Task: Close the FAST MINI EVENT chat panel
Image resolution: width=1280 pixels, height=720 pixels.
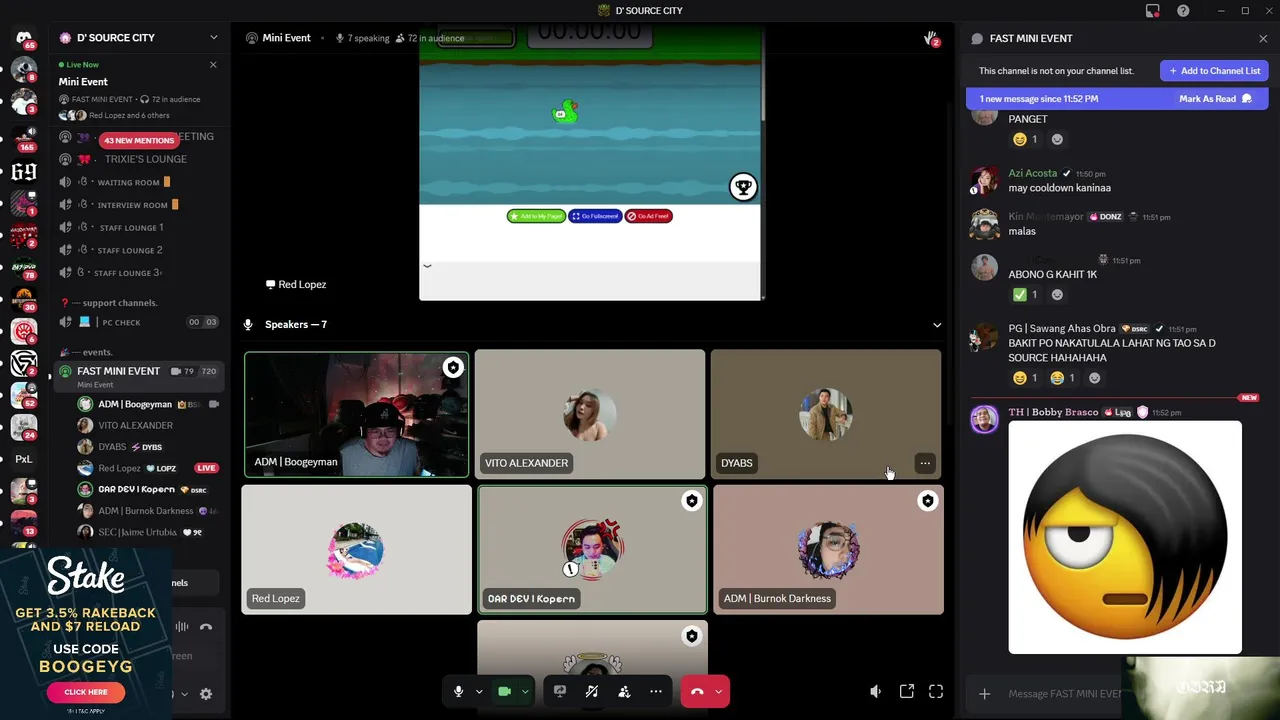Action: tap(1263, 38)
